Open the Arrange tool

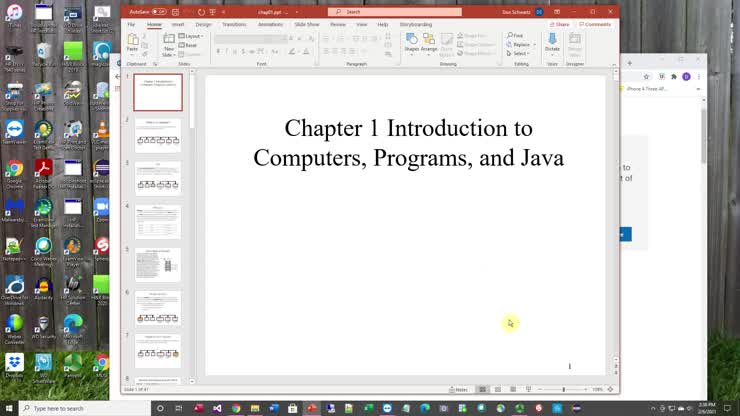pyautogui.click(x=429, y=42)
